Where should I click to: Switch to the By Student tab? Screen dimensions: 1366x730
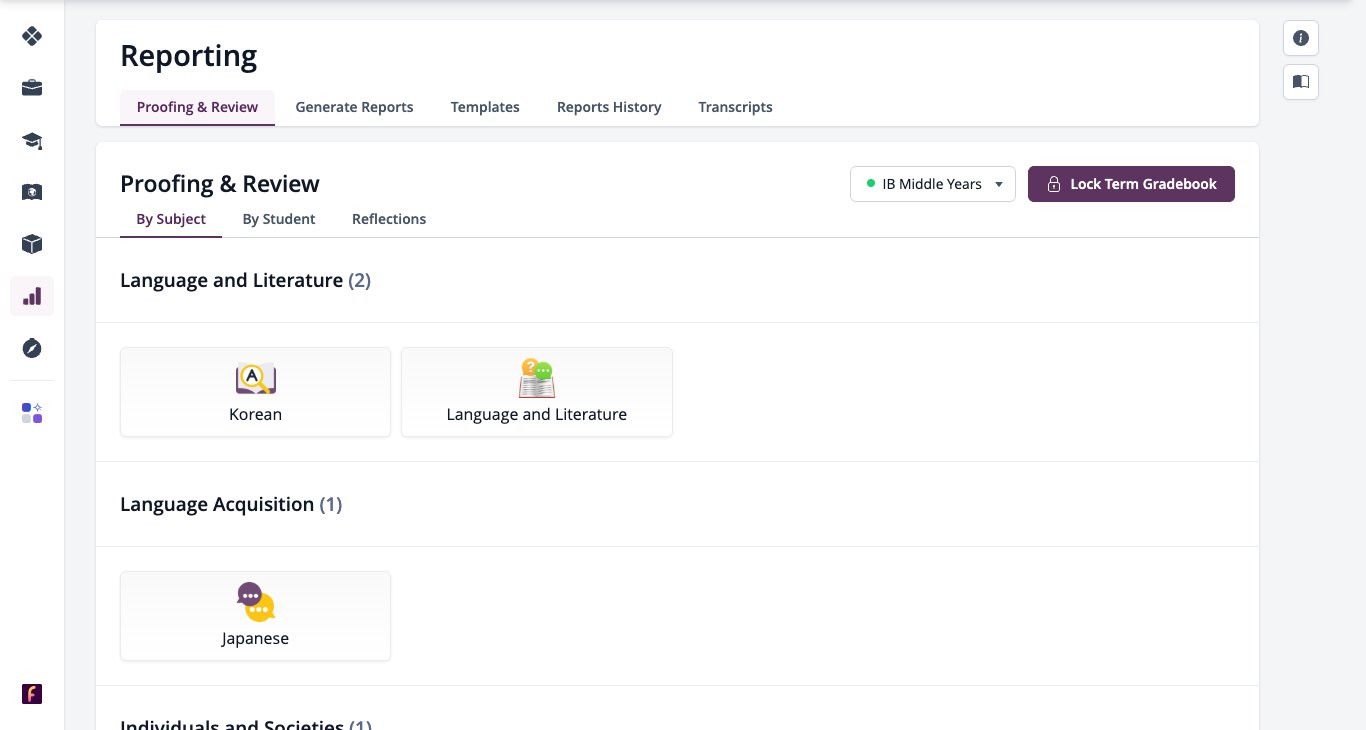279,219
